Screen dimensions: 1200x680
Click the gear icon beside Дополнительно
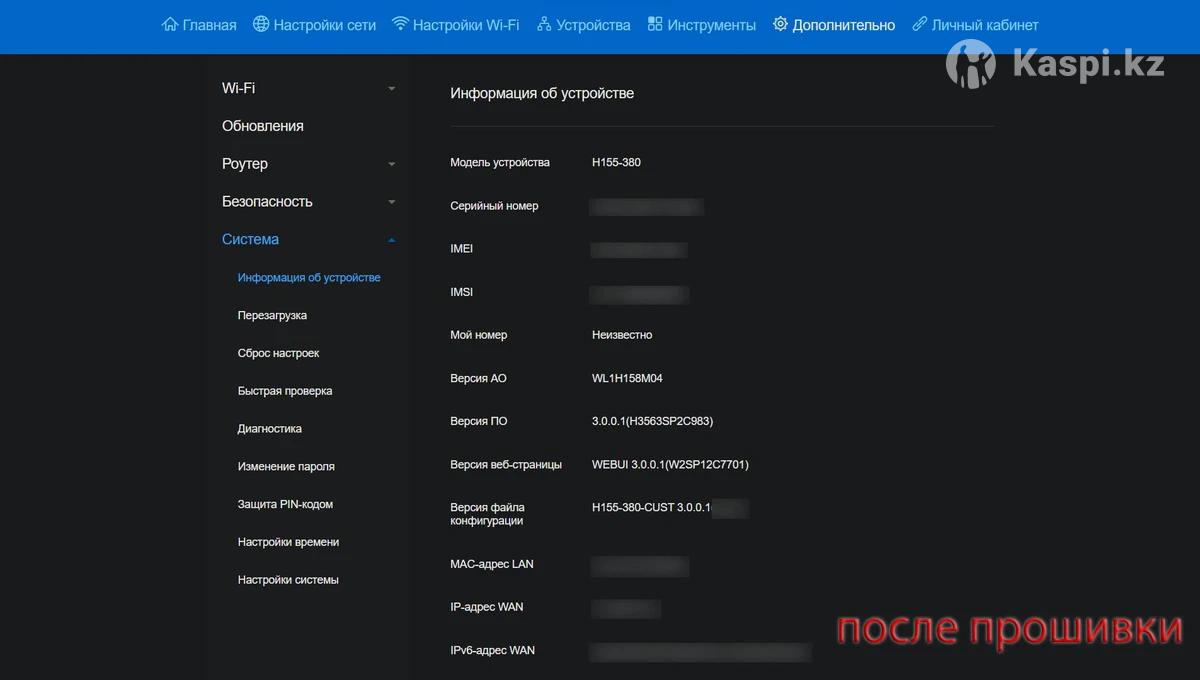[780, 25]
